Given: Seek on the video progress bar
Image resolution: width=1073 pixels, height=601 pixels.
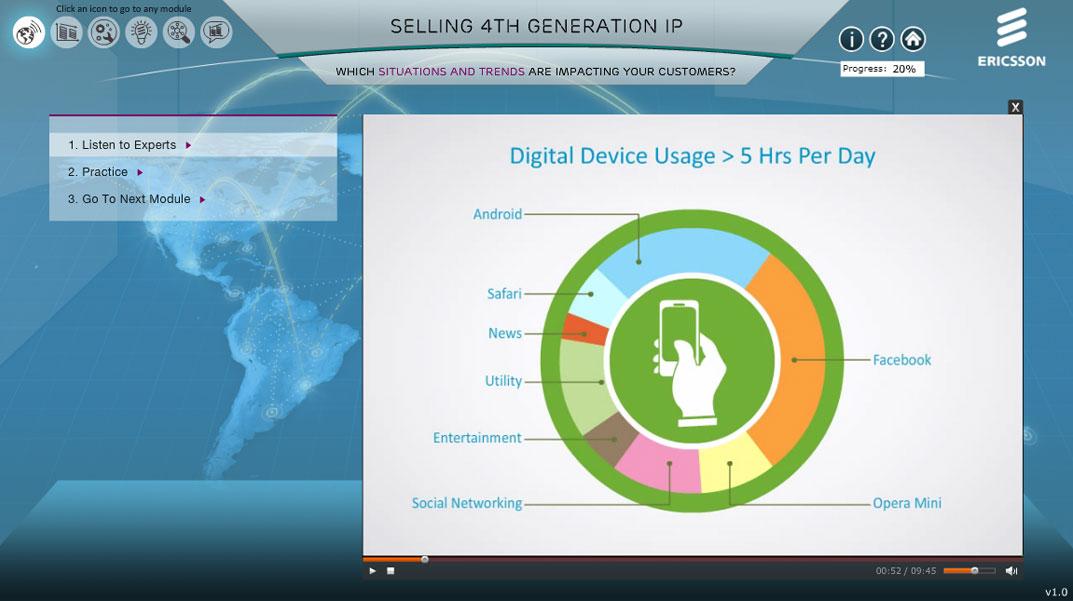Looking at the screenshot, I should pyautogui.click(x=693, y=559).
